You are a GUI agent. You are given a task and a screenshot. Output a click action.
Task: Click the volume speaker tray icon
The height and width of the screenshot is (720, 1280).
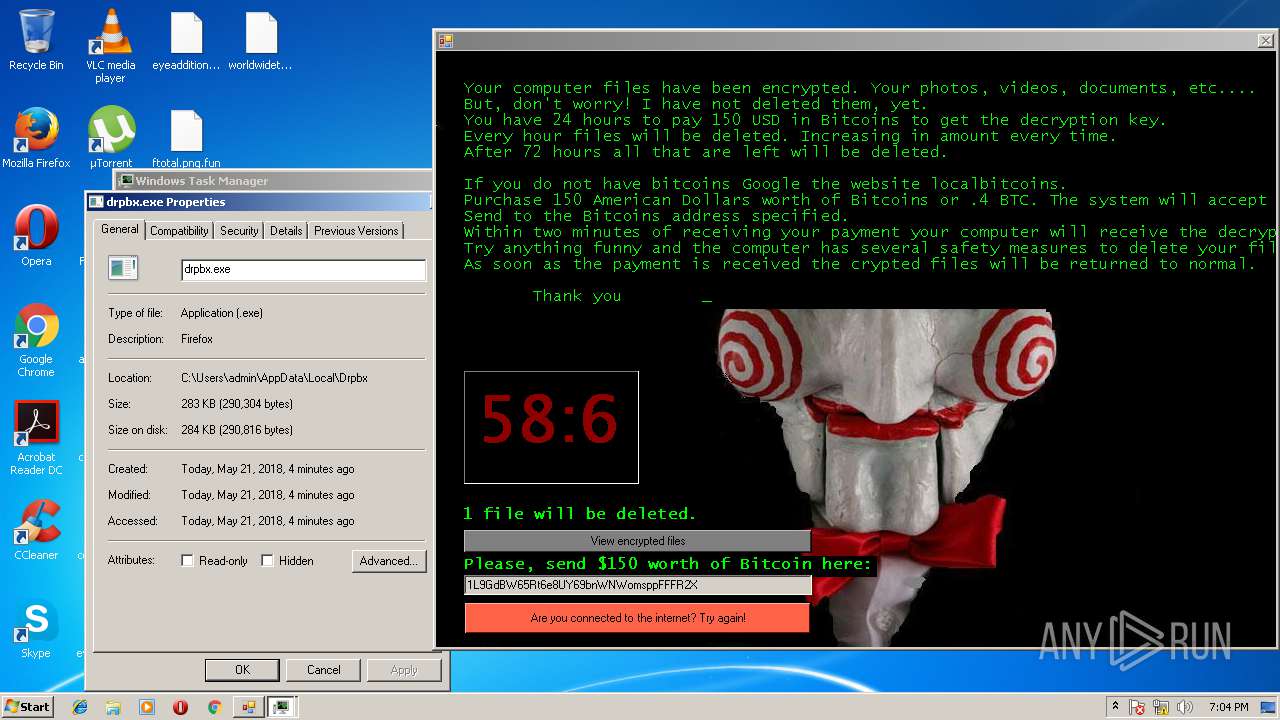[1185, 707]
